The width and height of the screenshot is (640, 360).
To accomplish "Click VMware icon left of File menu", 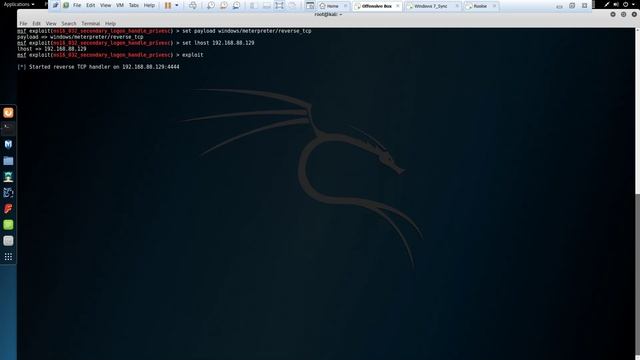I will tap(56, 5).
